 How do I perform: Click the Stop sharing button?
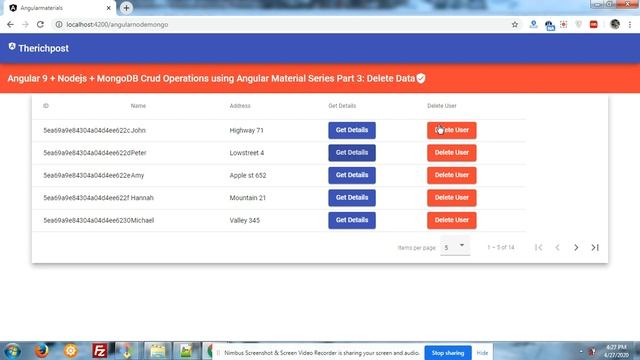pos(448,353)
